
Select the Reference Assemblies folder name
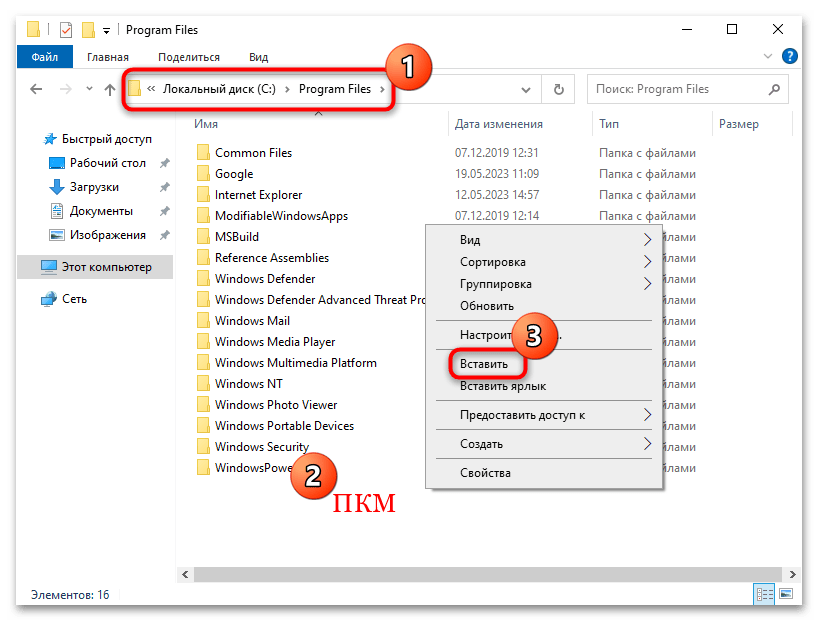(x=272, y=257)
